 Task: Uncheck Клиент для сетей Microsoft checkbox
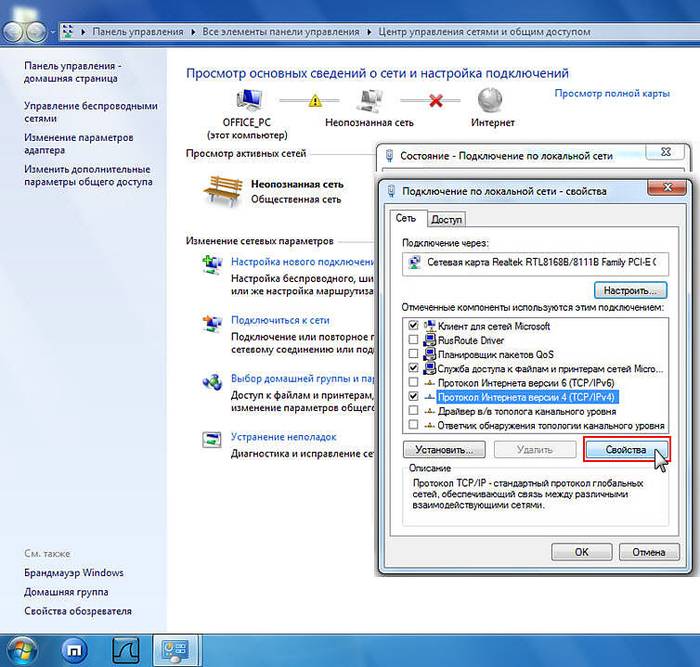pos(413,325)
